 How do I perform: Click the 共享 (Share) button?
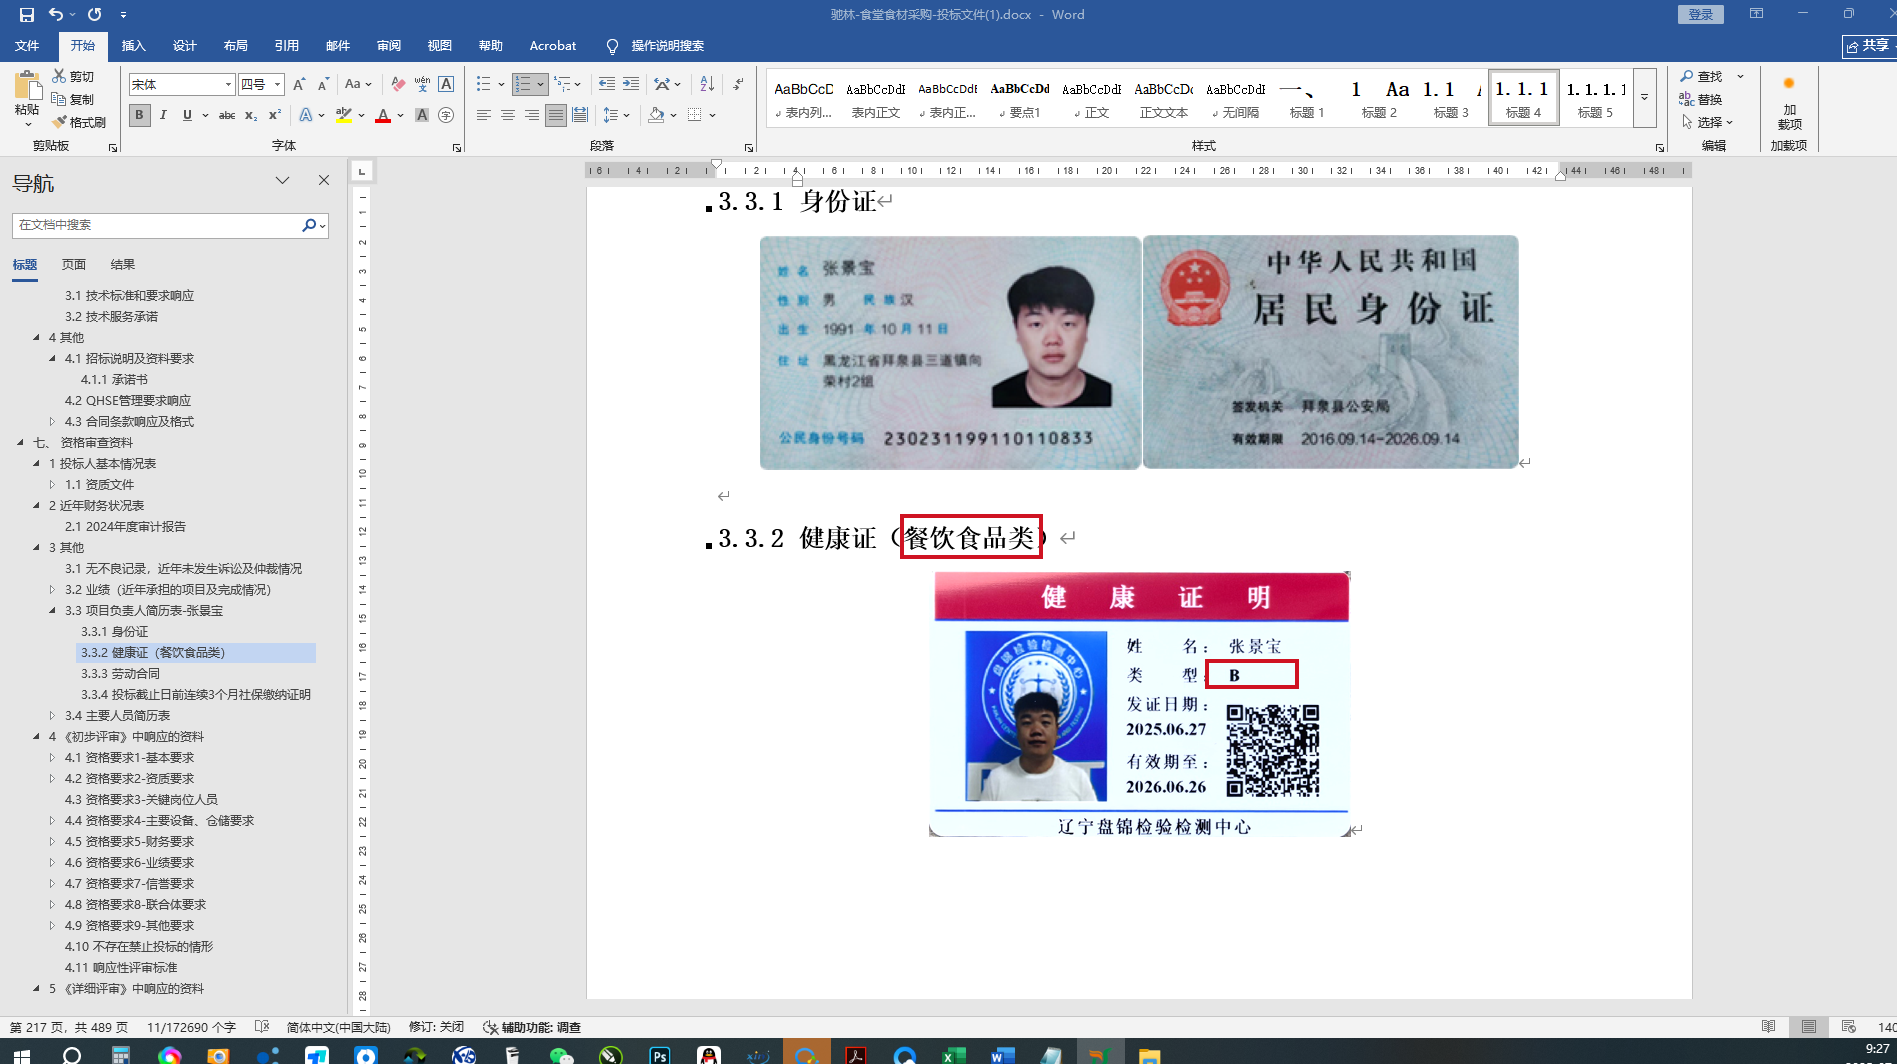pyautogui.click(x=1870, y=46)
